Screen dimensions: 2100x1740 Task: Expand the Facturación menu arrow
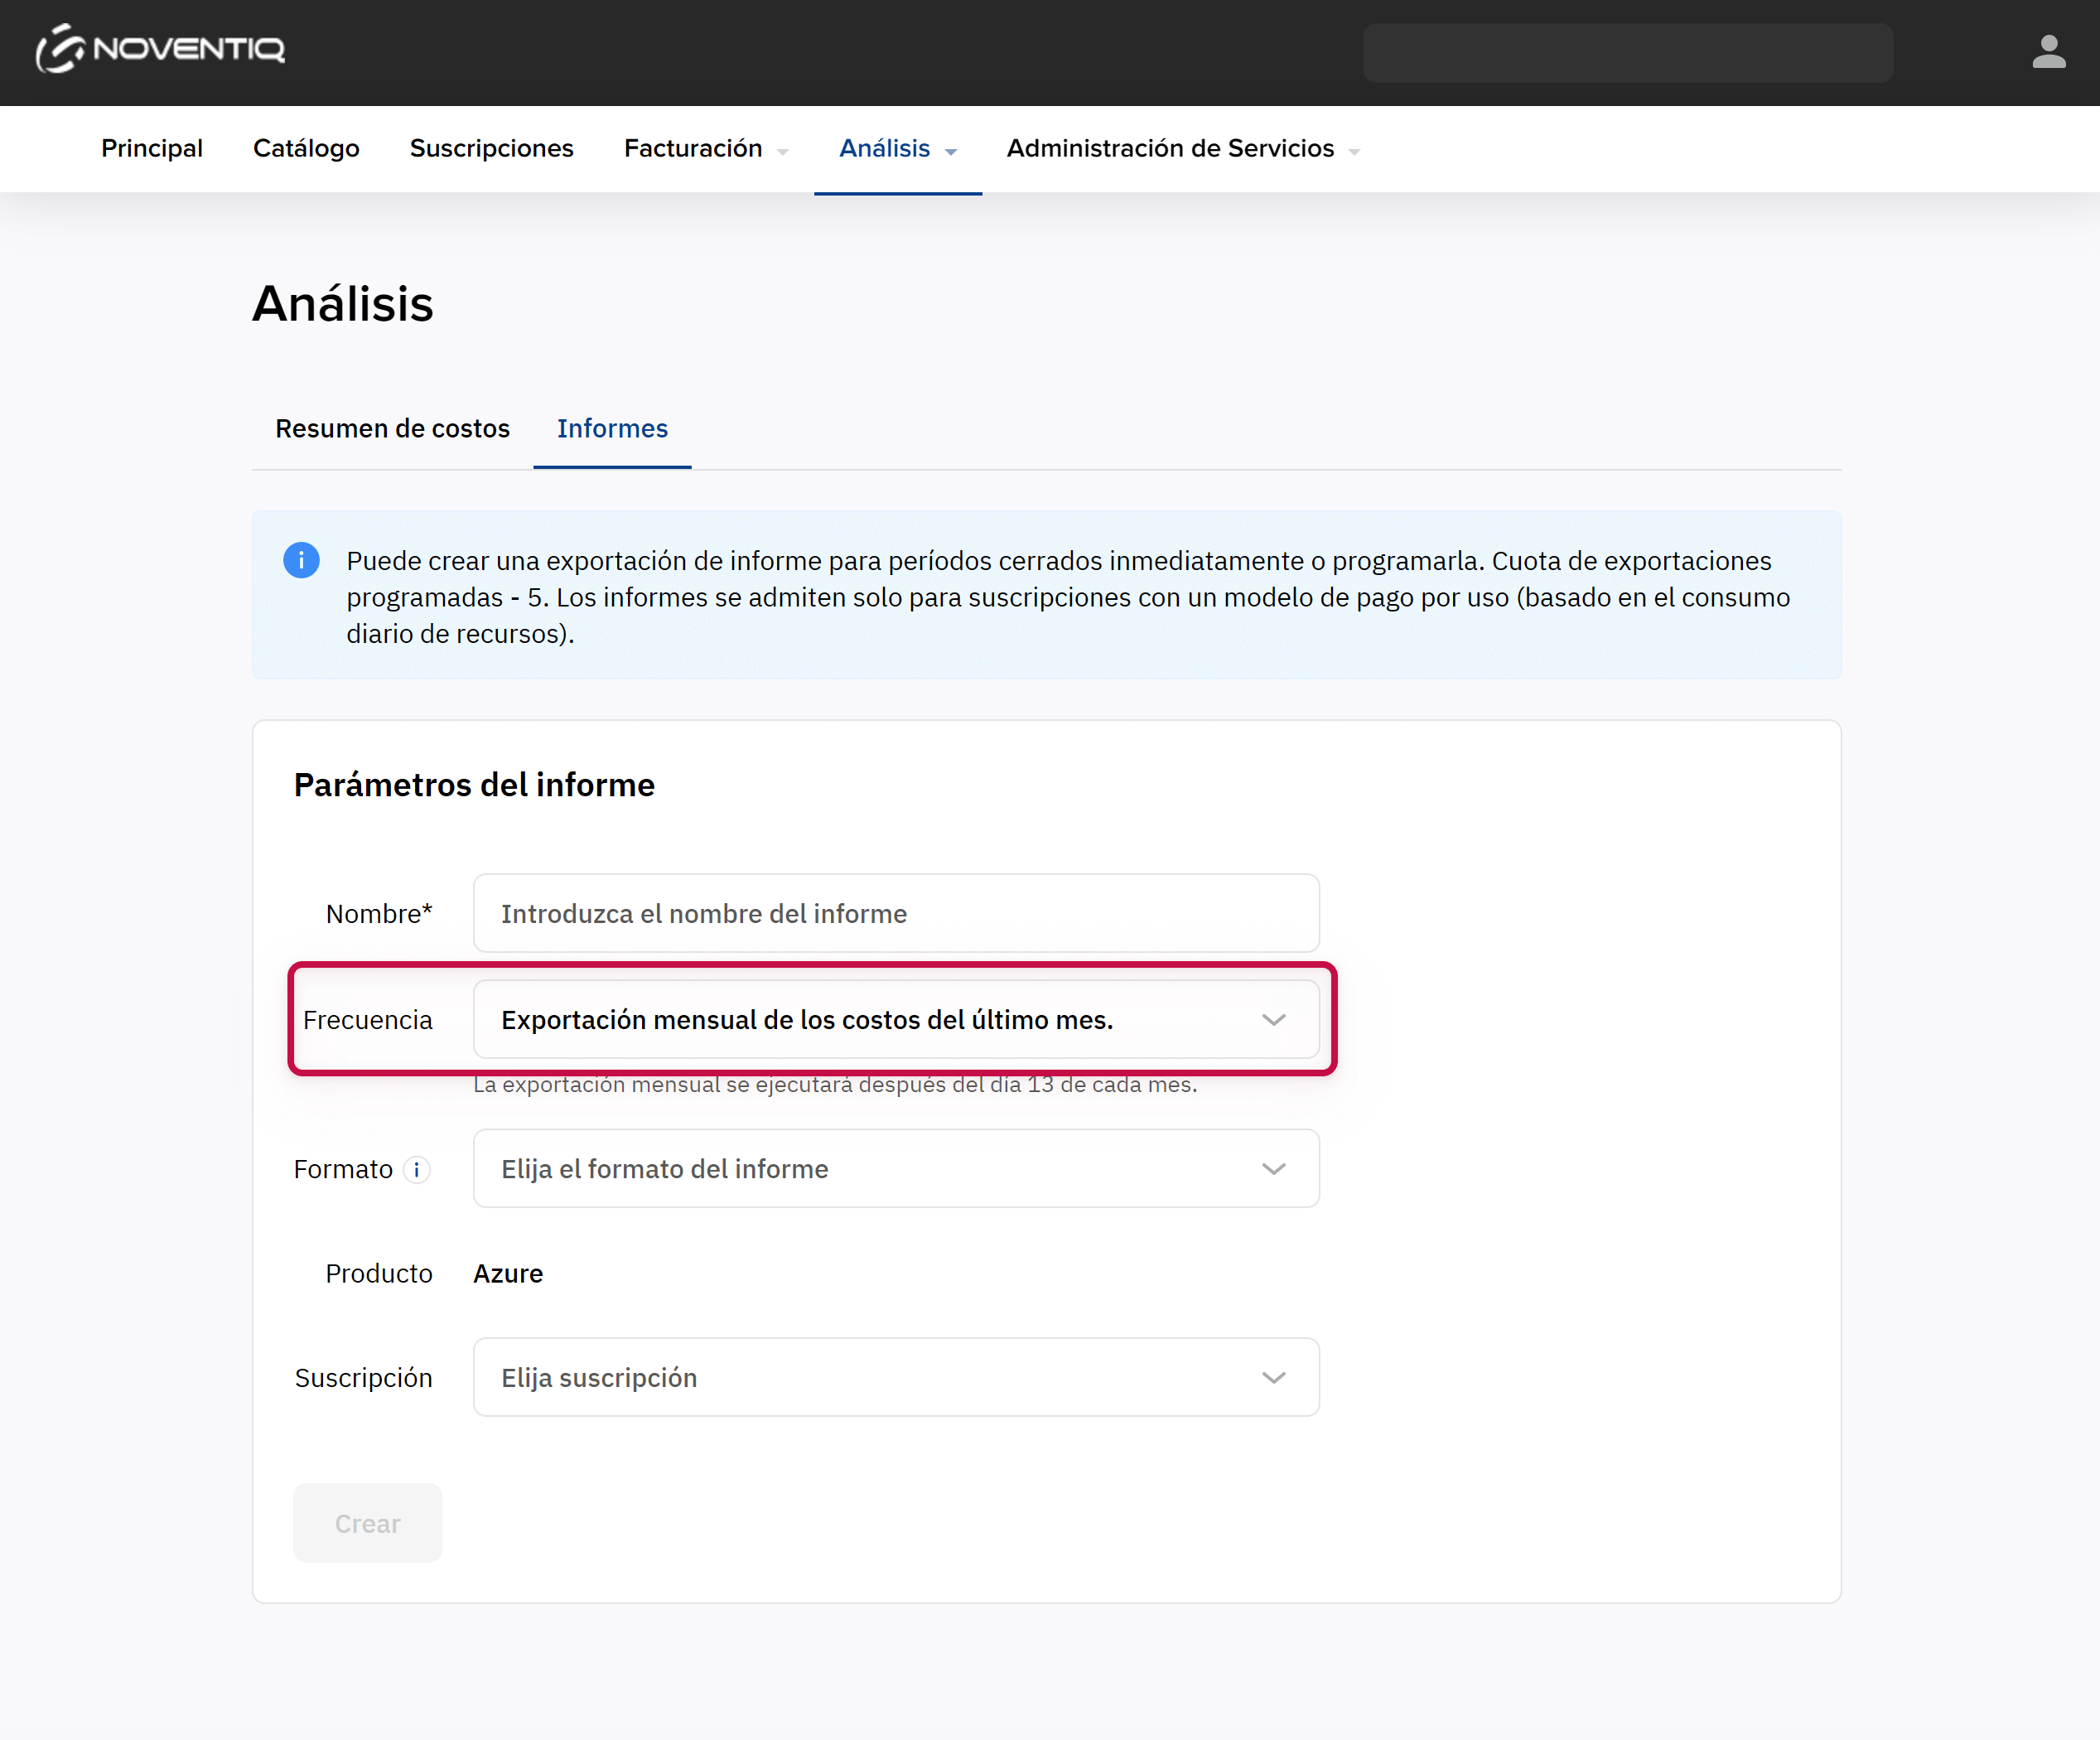(783, 152)
